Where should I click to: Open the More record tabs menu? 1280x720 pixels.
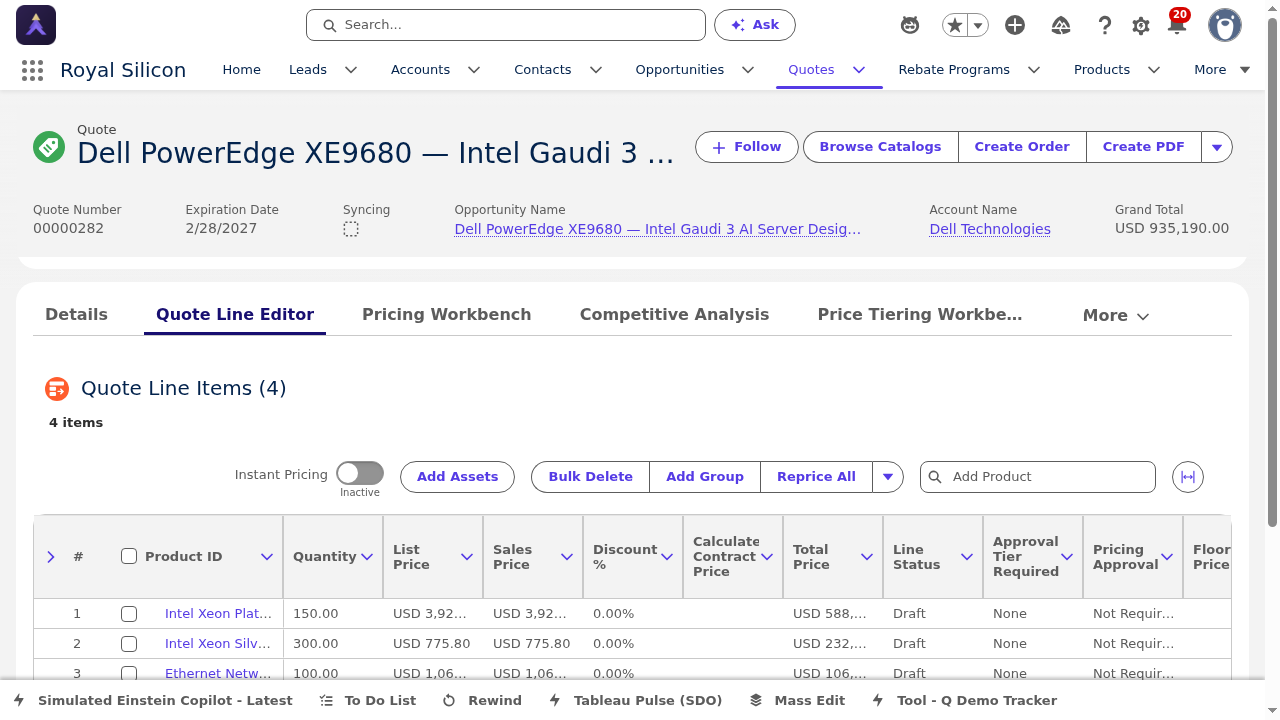tap(1116, 316)
